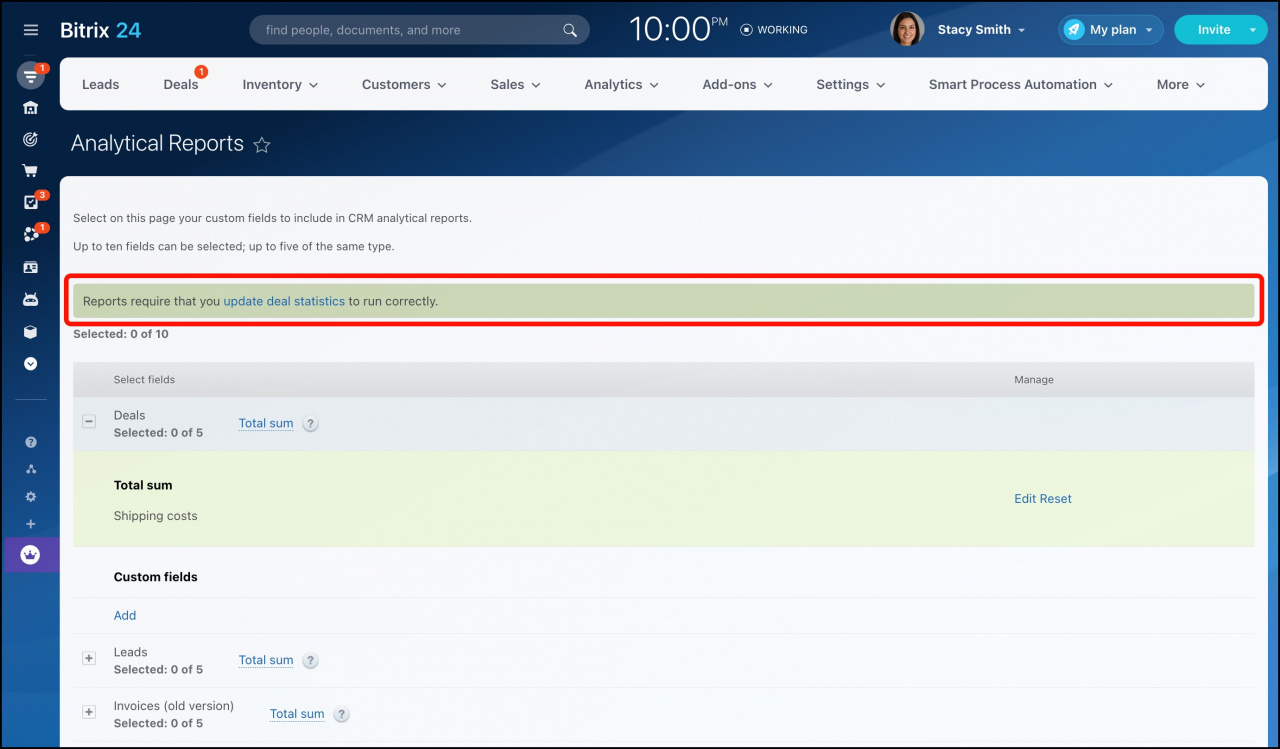Go to the Leads tab
The width and height of the screenshot is (1280, 749).
coord(100,84)
